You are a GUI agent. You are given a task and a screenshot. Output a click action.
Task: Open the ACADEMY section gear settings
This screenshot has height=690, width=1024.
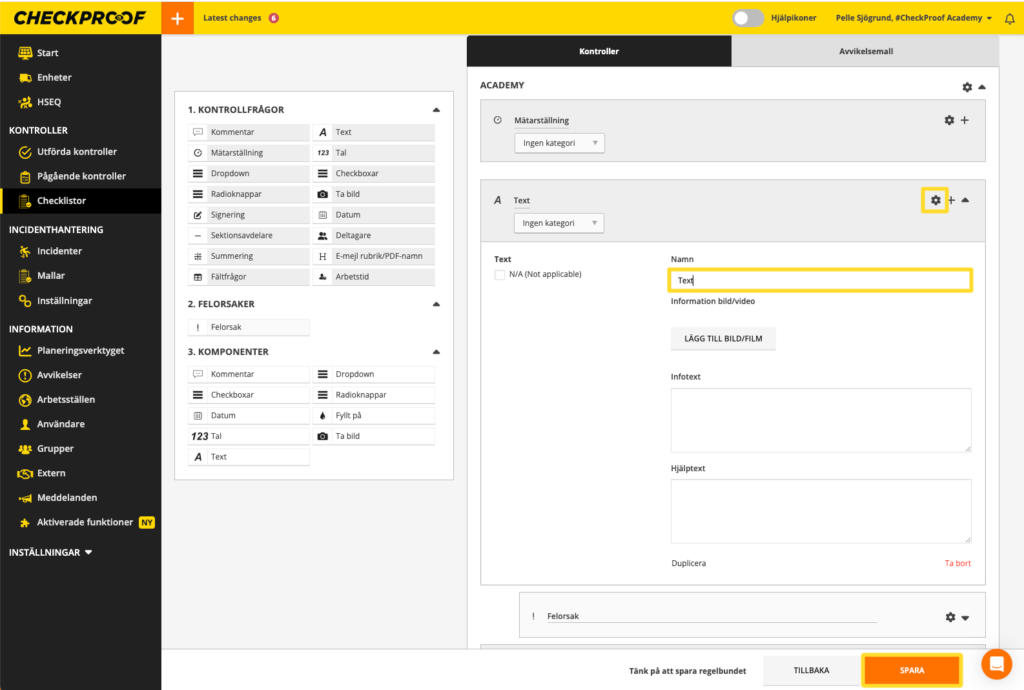pyautogui.click(x=967, y=87)
